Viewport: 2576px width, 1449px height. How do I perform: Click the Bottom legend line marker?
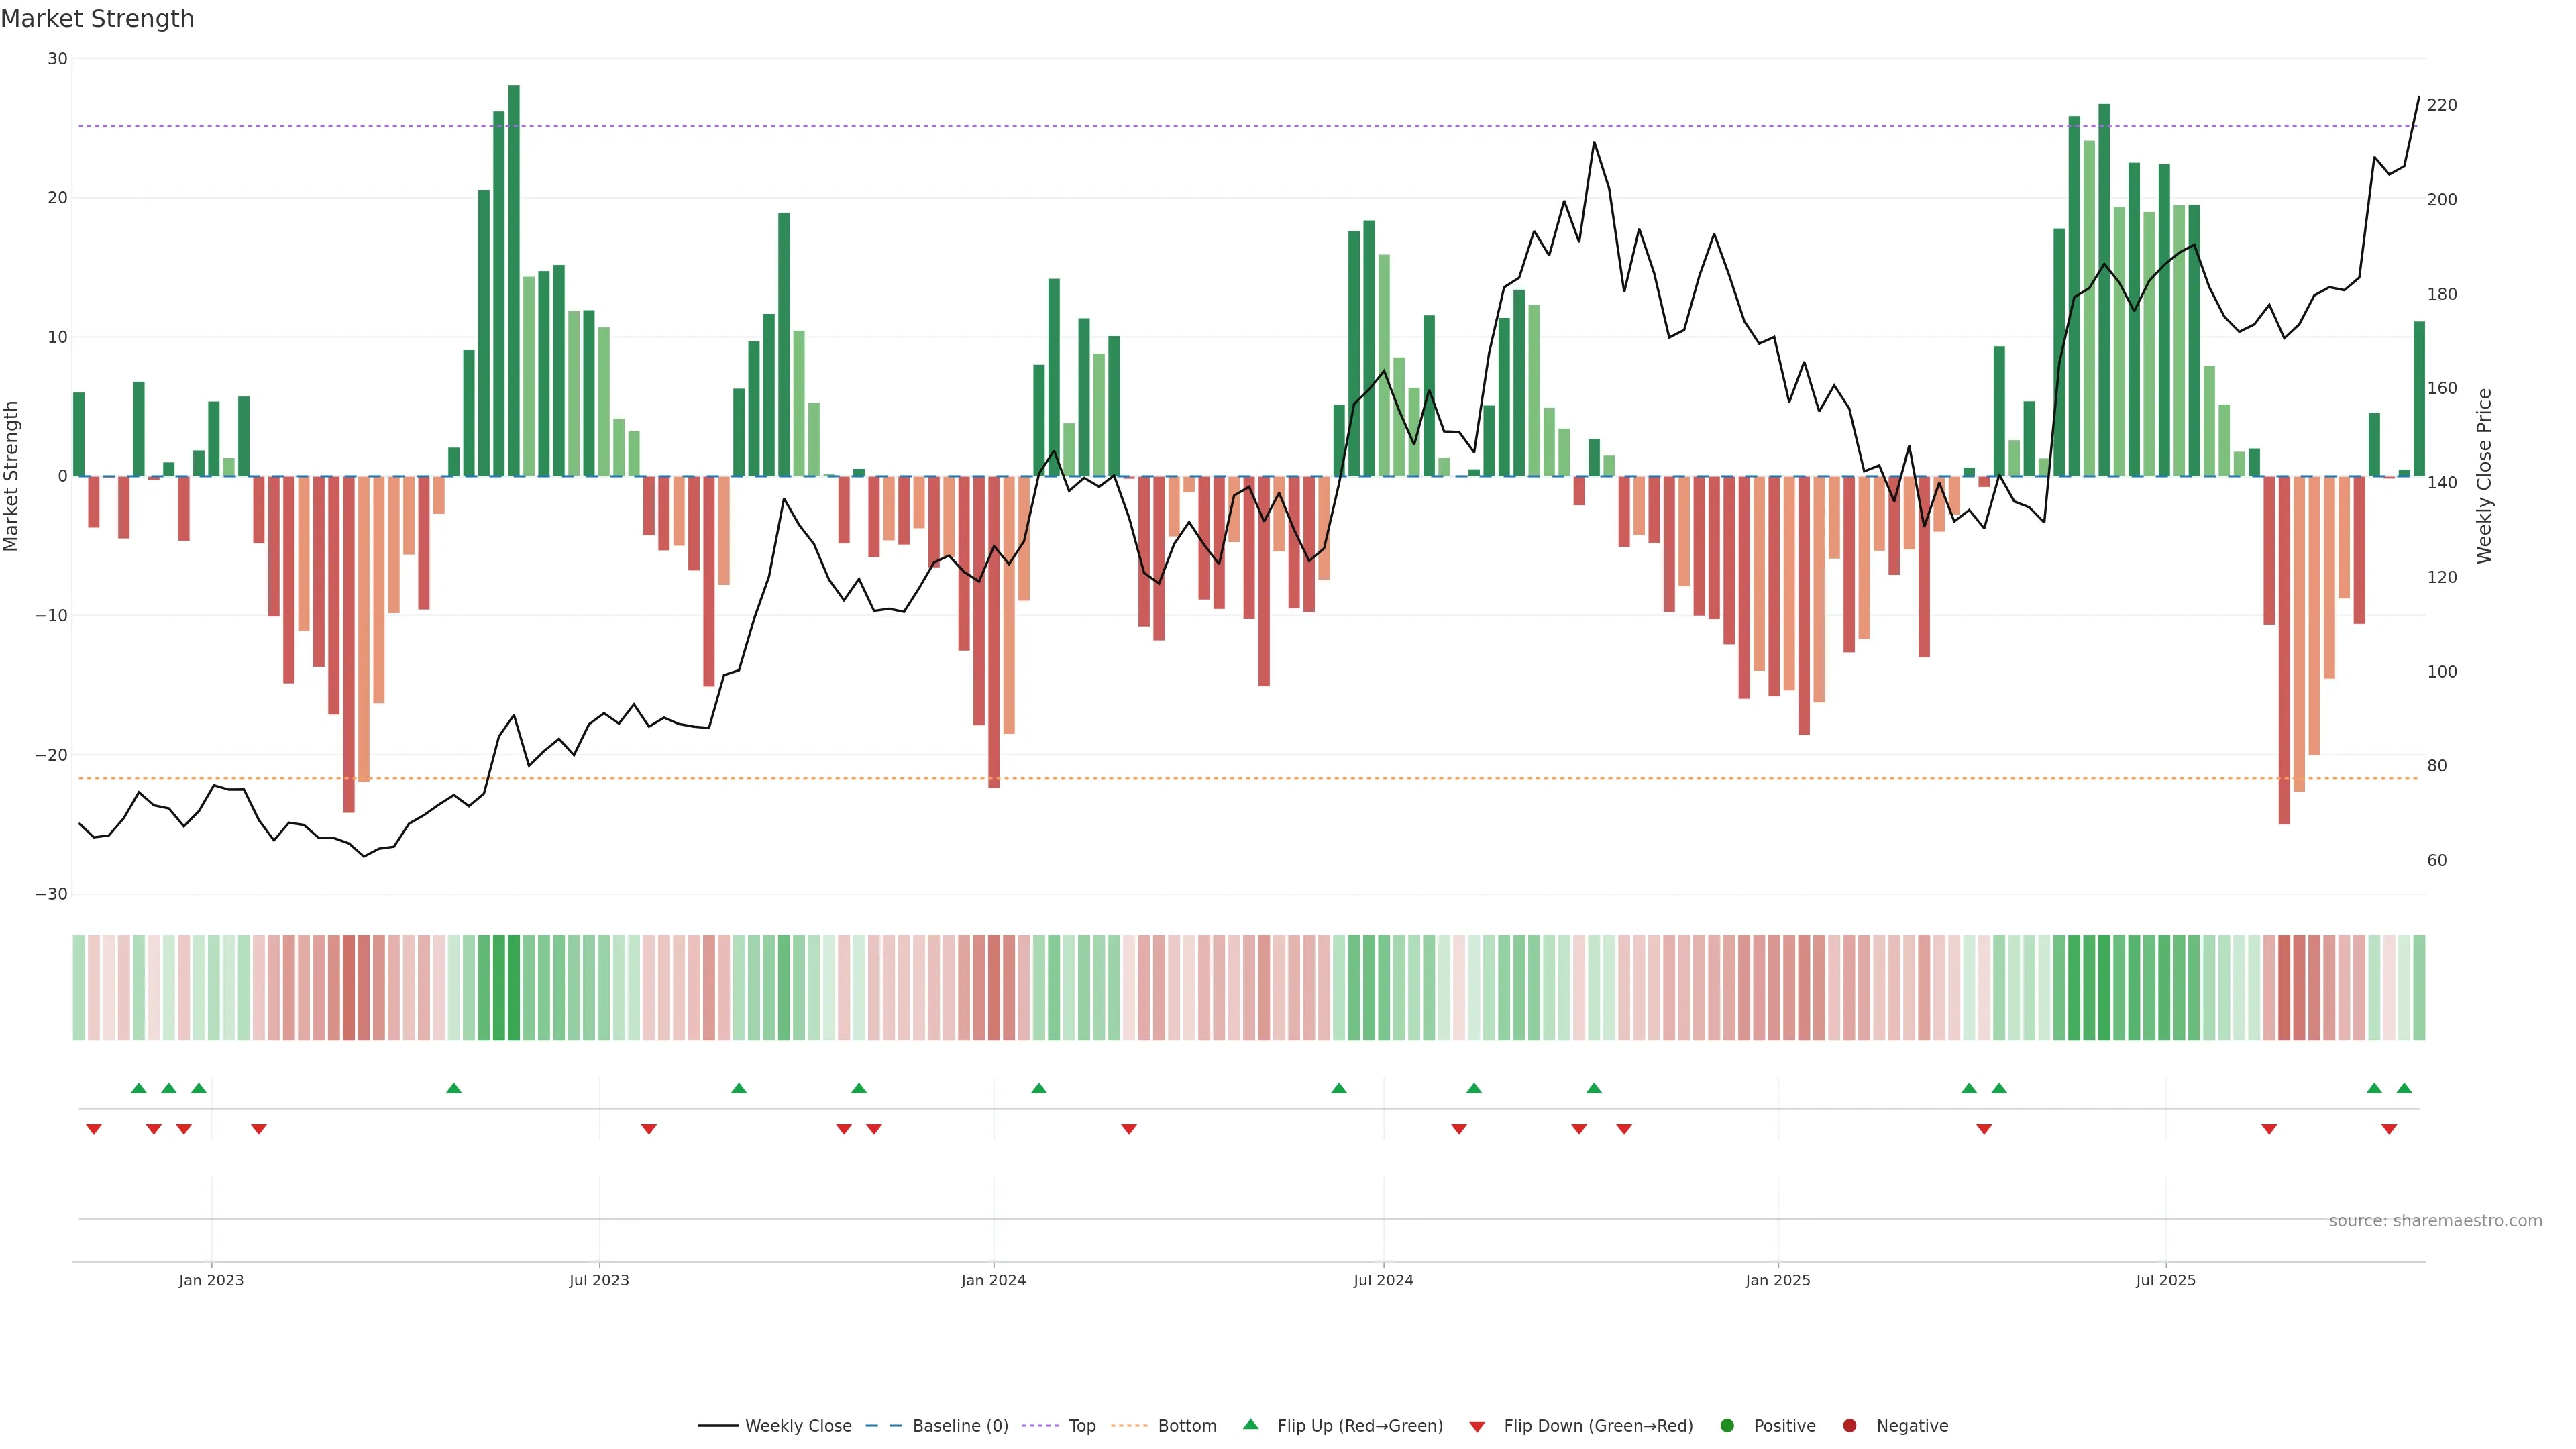[x=1129, y=1425]
